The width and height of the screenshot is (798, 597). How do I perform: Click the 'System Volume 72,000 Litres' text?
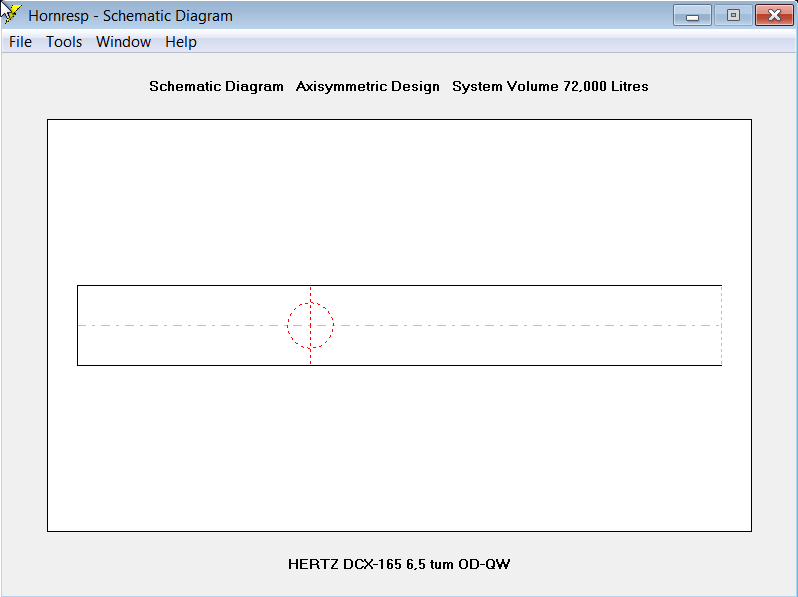pos(550,87)
